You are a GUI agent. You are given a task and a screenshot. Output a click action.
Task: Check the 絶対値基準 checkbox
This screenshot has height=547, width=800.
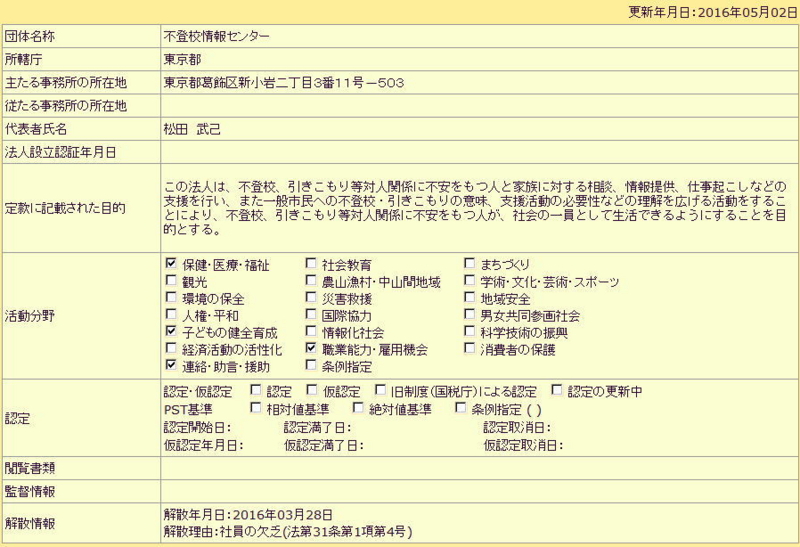click(359, 408)
